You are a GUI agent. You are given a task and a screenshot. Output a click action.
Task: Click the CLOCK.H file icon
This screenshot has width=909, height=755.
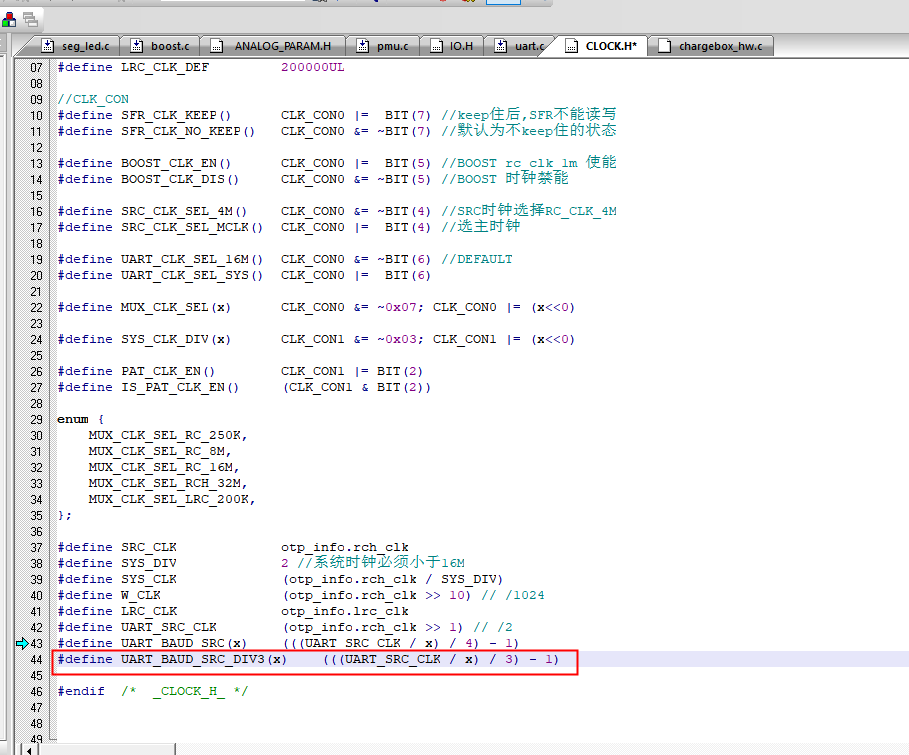tap(572, 46)
